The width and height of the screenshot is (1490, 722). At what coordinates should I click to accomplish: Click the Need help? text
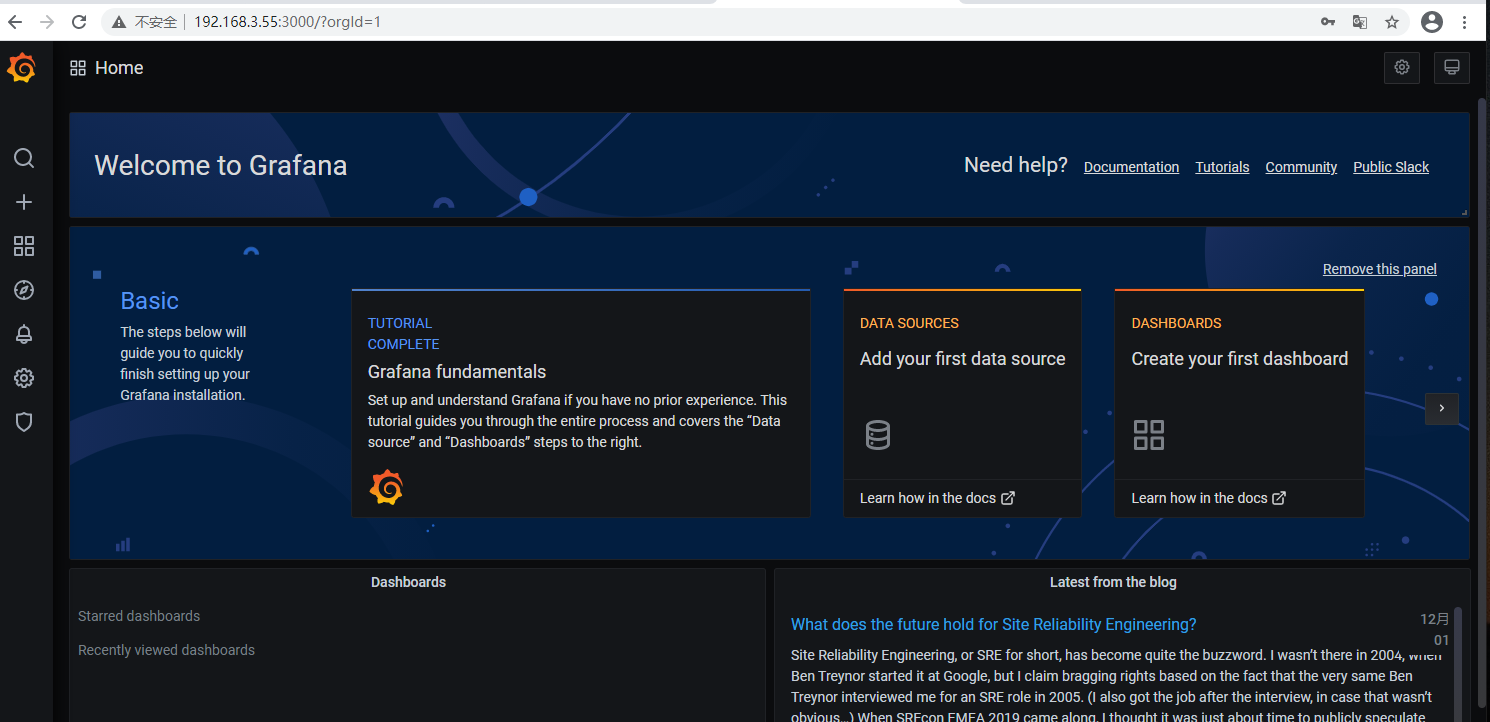pyautogui.click(x=1016, y=165)
